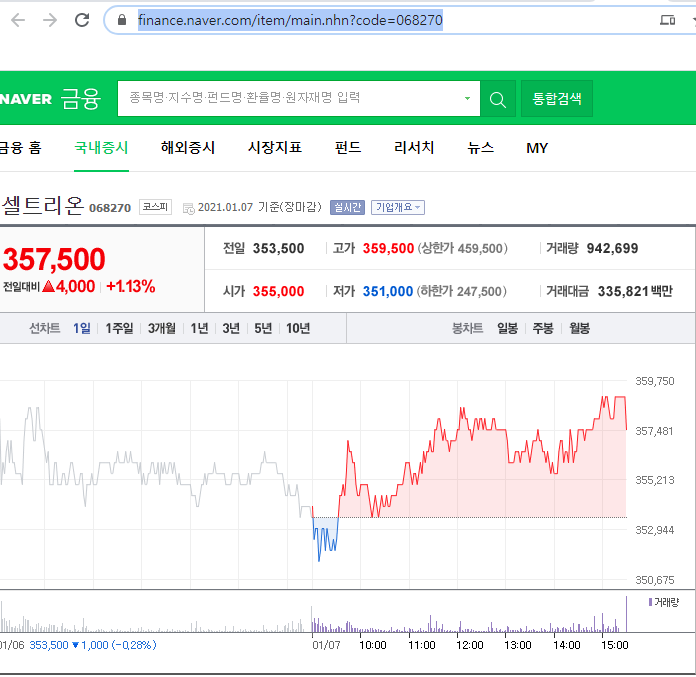Click the 350,675 price axis label
Screen dimensions: 696x677
click(655, 580)
